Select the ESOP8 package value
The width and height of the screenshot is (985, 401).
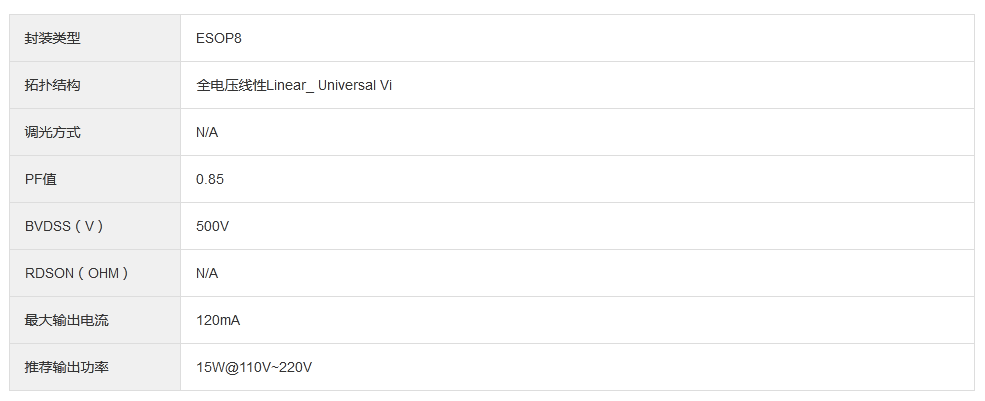tap(219, 39)
